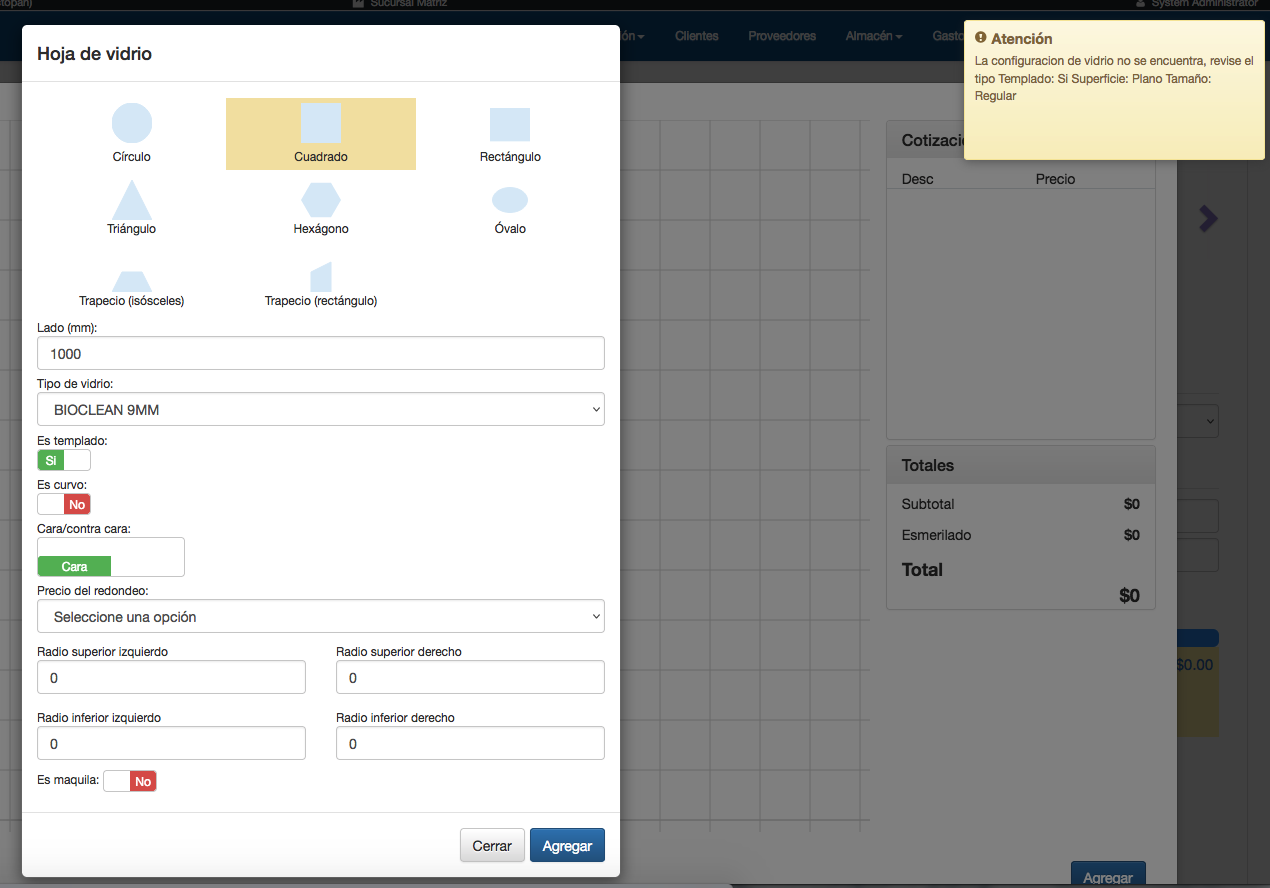Select the Triángulo shape icon
Image resolution: width=1270 pixels, height=888 pixels.
tap(131, 200)
